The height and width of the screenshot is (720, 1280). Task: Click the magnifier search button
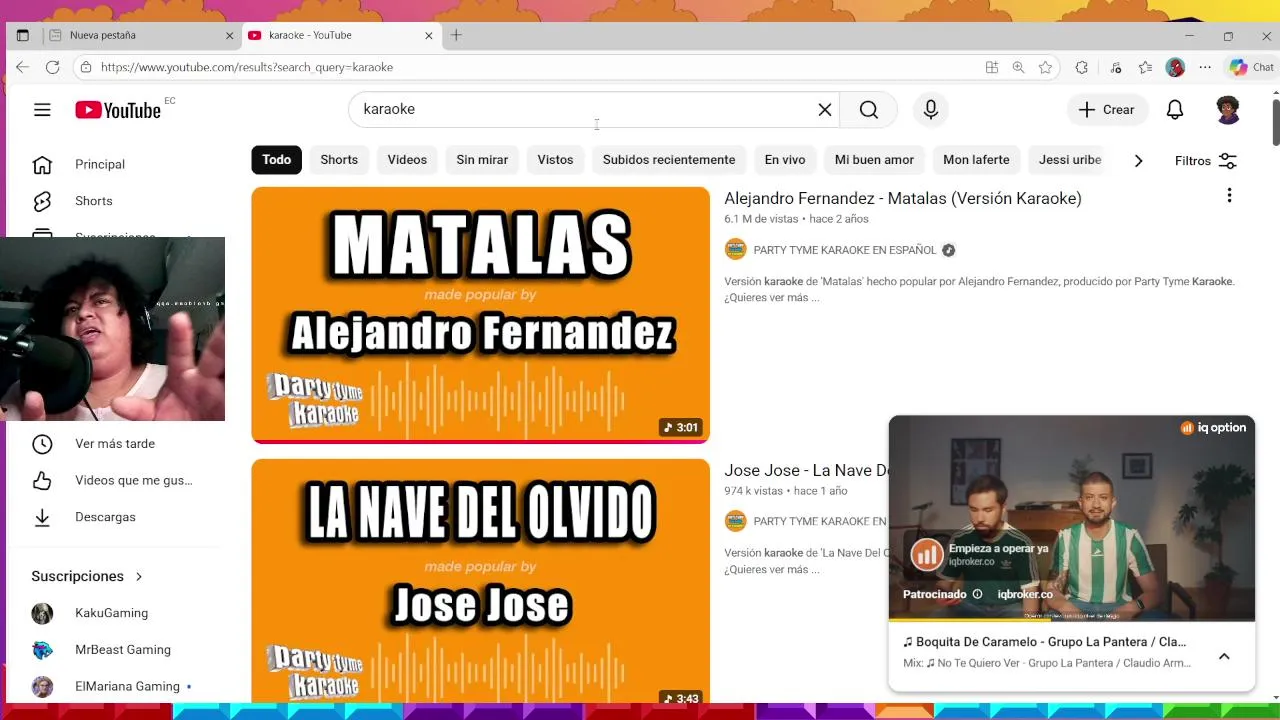coord(868,110)
